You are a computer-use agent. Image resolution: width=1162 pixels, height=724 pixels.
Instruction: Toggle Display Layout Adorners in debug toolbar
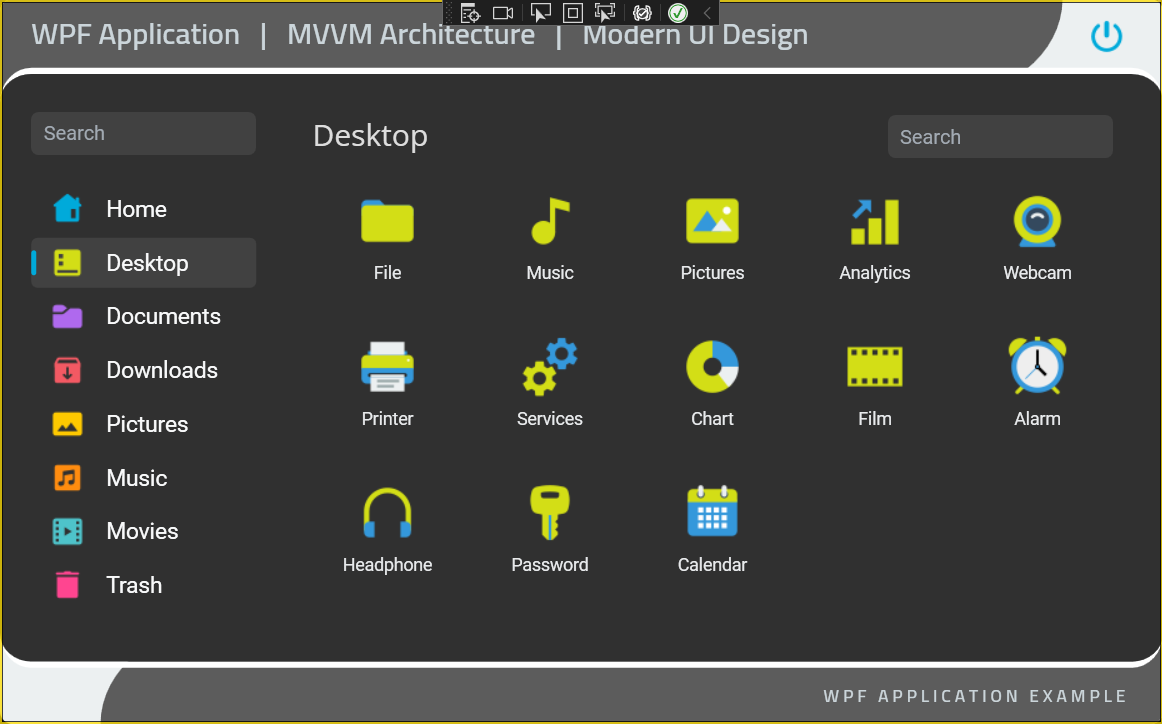coord(573,13)
